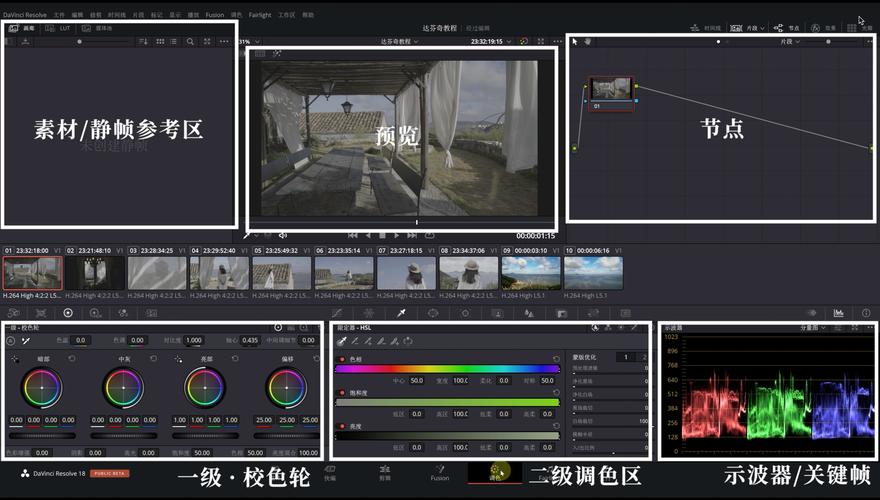Toggle bypass color grades icon in viewer
The image size is (880, 500).
click(524, 42)
